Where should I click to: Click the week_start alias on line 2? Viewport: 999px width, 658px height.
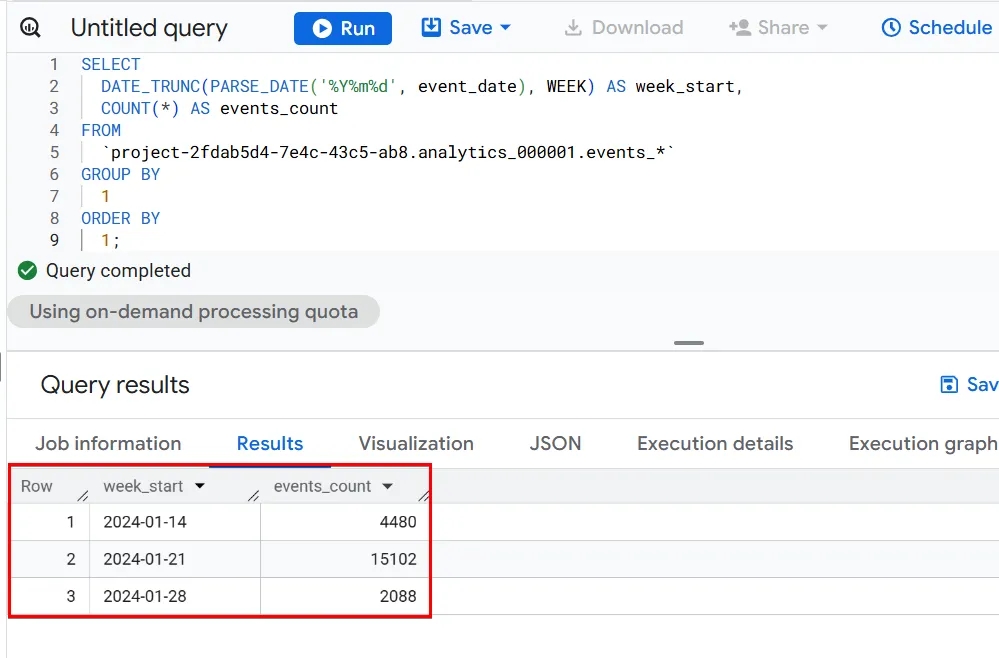coord(685,86)
